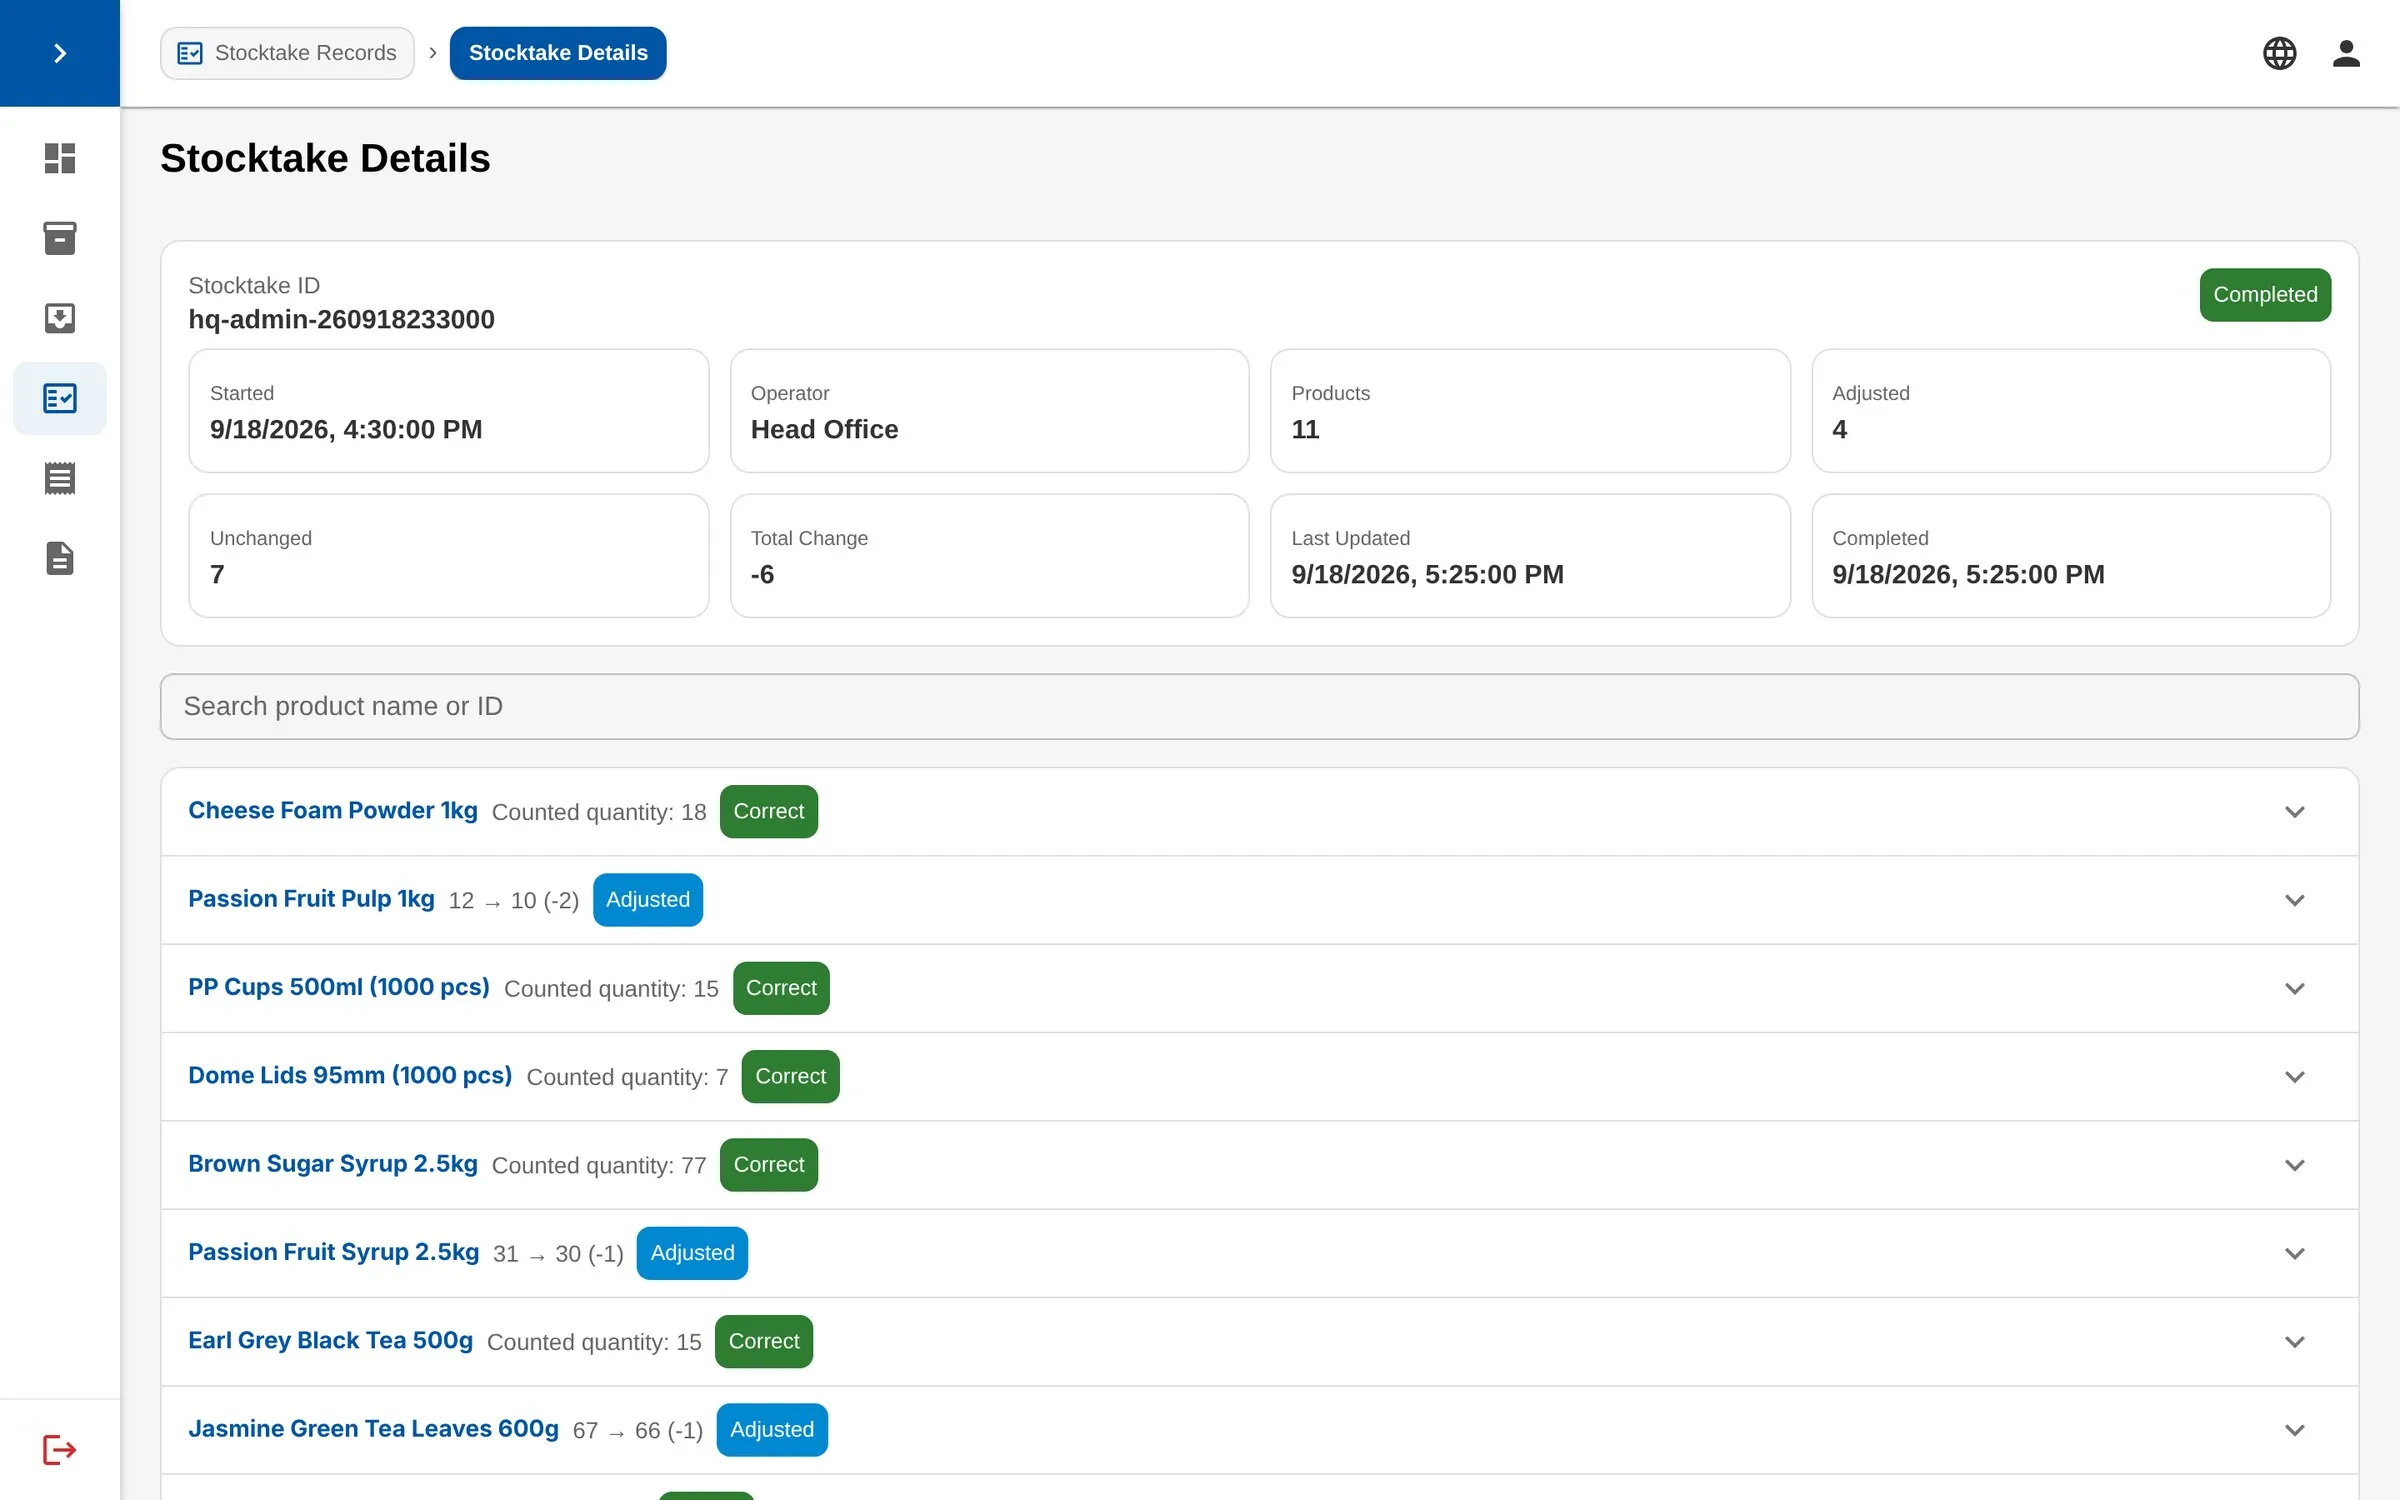Open the Cheese Foam Powder 1kg link
The image size is (2400, 1500).
(x=333, y=811)
